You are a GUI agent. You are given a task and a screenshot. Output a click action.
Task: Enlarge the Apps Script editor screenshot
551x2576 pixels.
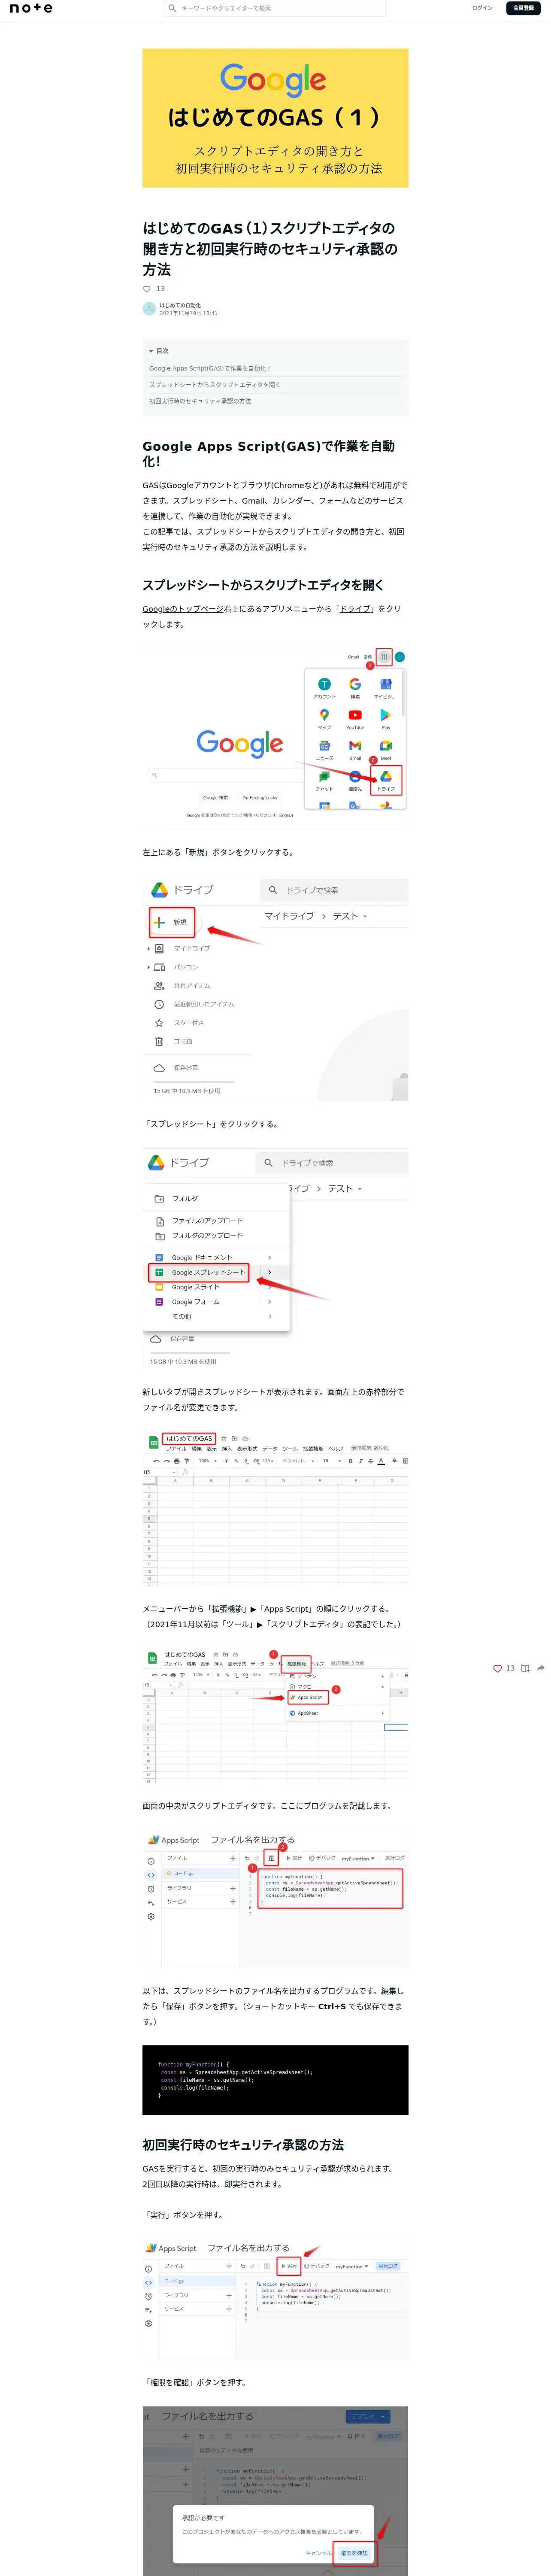(275, 1899)
